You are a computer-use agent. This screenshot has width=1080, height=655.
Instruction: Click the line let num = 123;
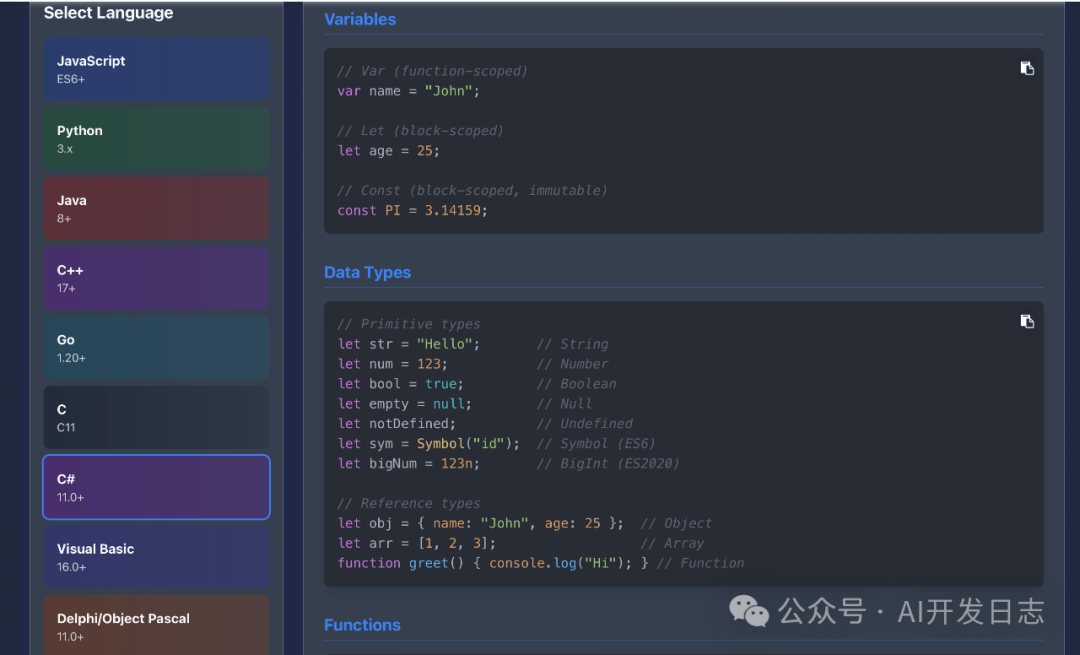pyautogui.click(x=393, y=364)
